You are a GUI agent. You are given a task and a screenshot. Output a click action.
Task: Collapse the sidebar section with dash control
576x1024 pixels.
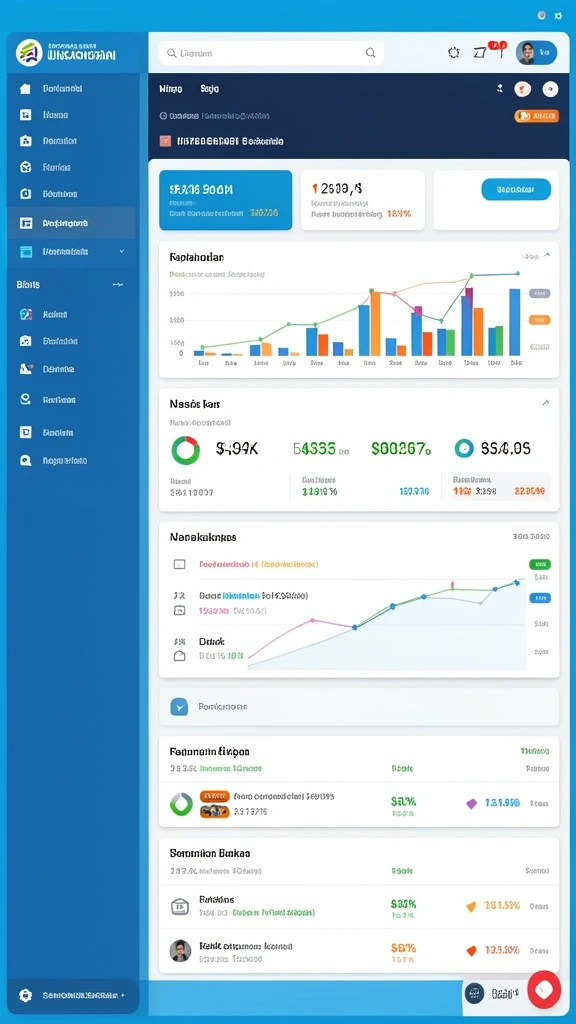[x=118, y=285]
